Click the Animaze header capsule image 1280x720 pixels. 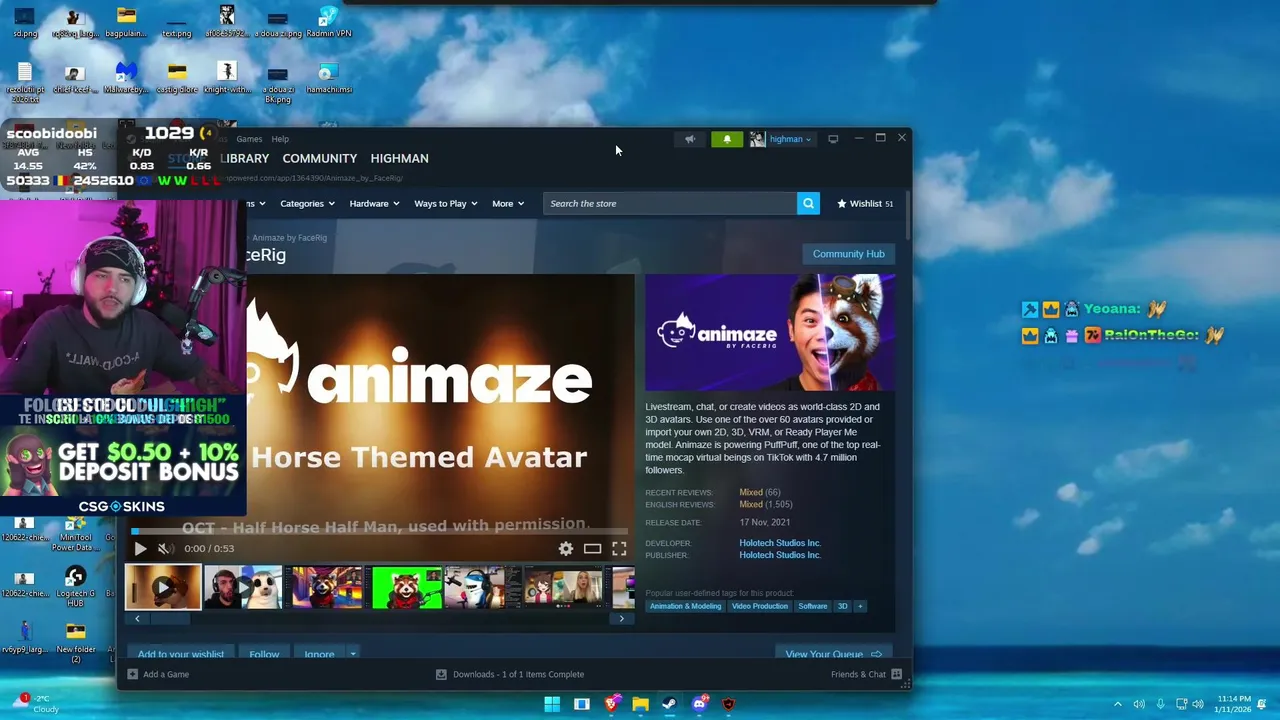770,332
